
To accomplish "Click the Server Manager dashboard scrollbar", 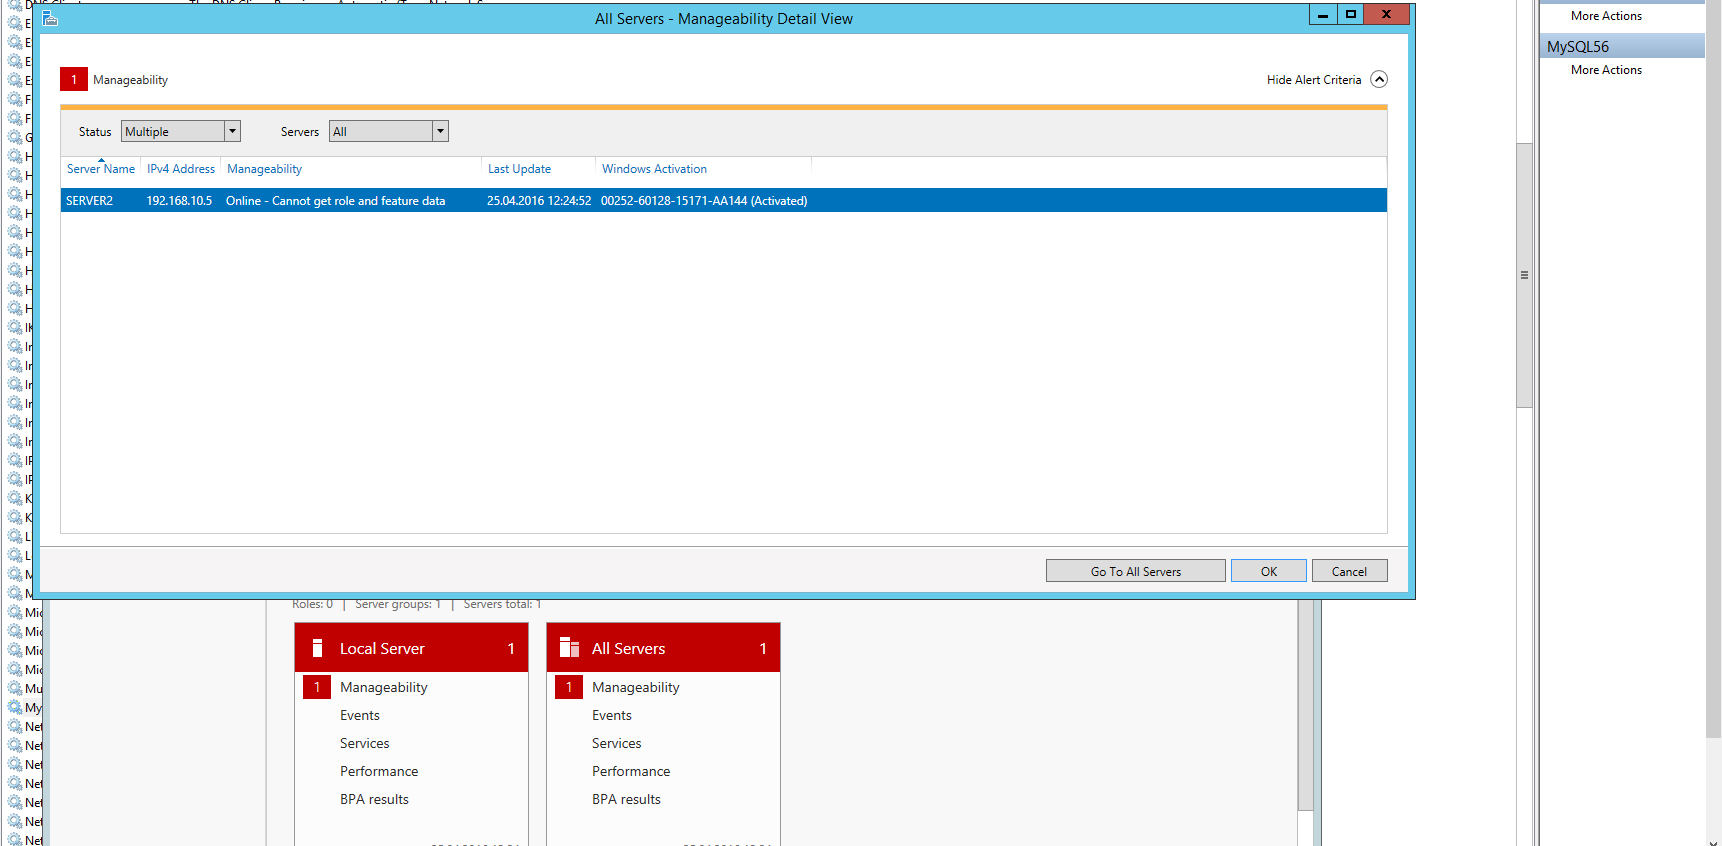I will click(1305, 705).
